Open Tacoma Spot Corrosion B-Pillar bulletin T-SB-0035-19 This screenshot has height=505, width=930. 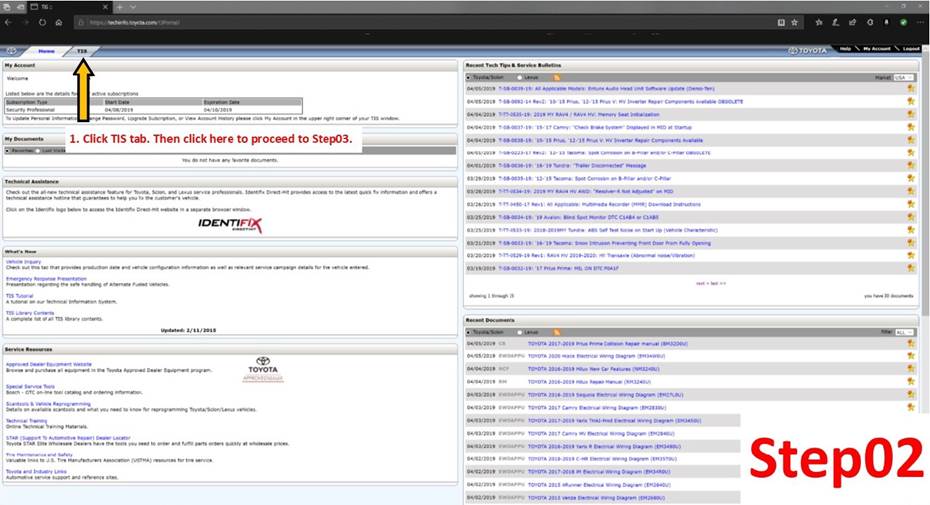pos(584,179)
